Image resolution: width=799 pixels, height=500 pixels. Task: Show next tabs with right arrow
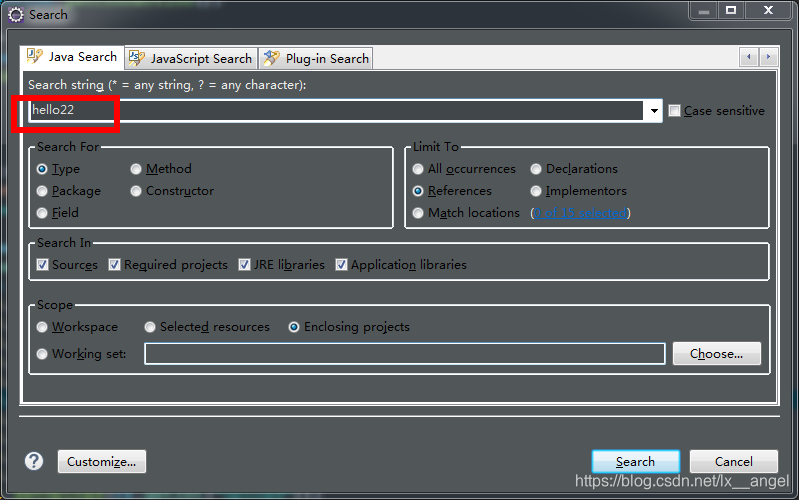pyautogui.click(x=768, y=57)
